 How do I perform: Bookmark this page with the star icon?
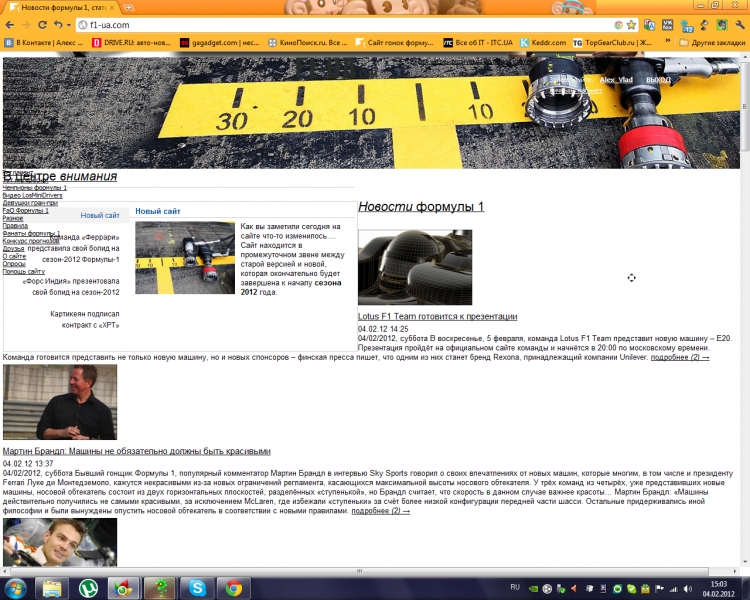tap(631, 25)
